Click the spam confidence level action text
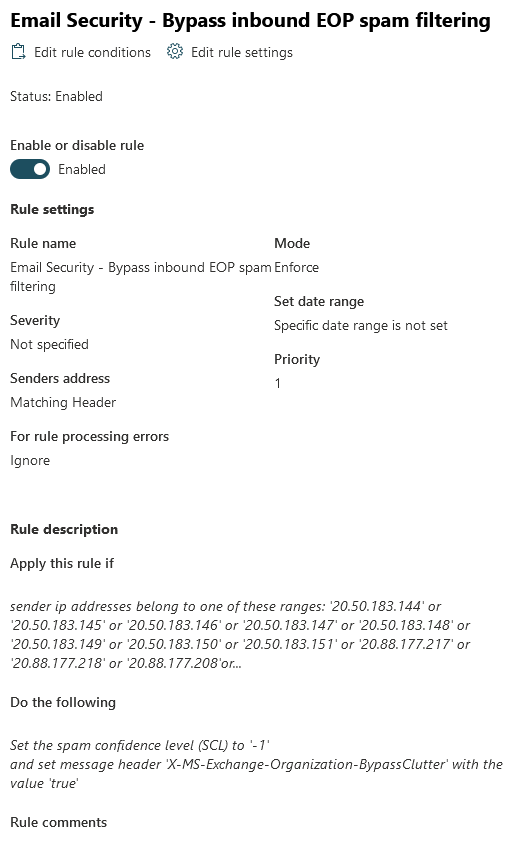 pos(140,745)
